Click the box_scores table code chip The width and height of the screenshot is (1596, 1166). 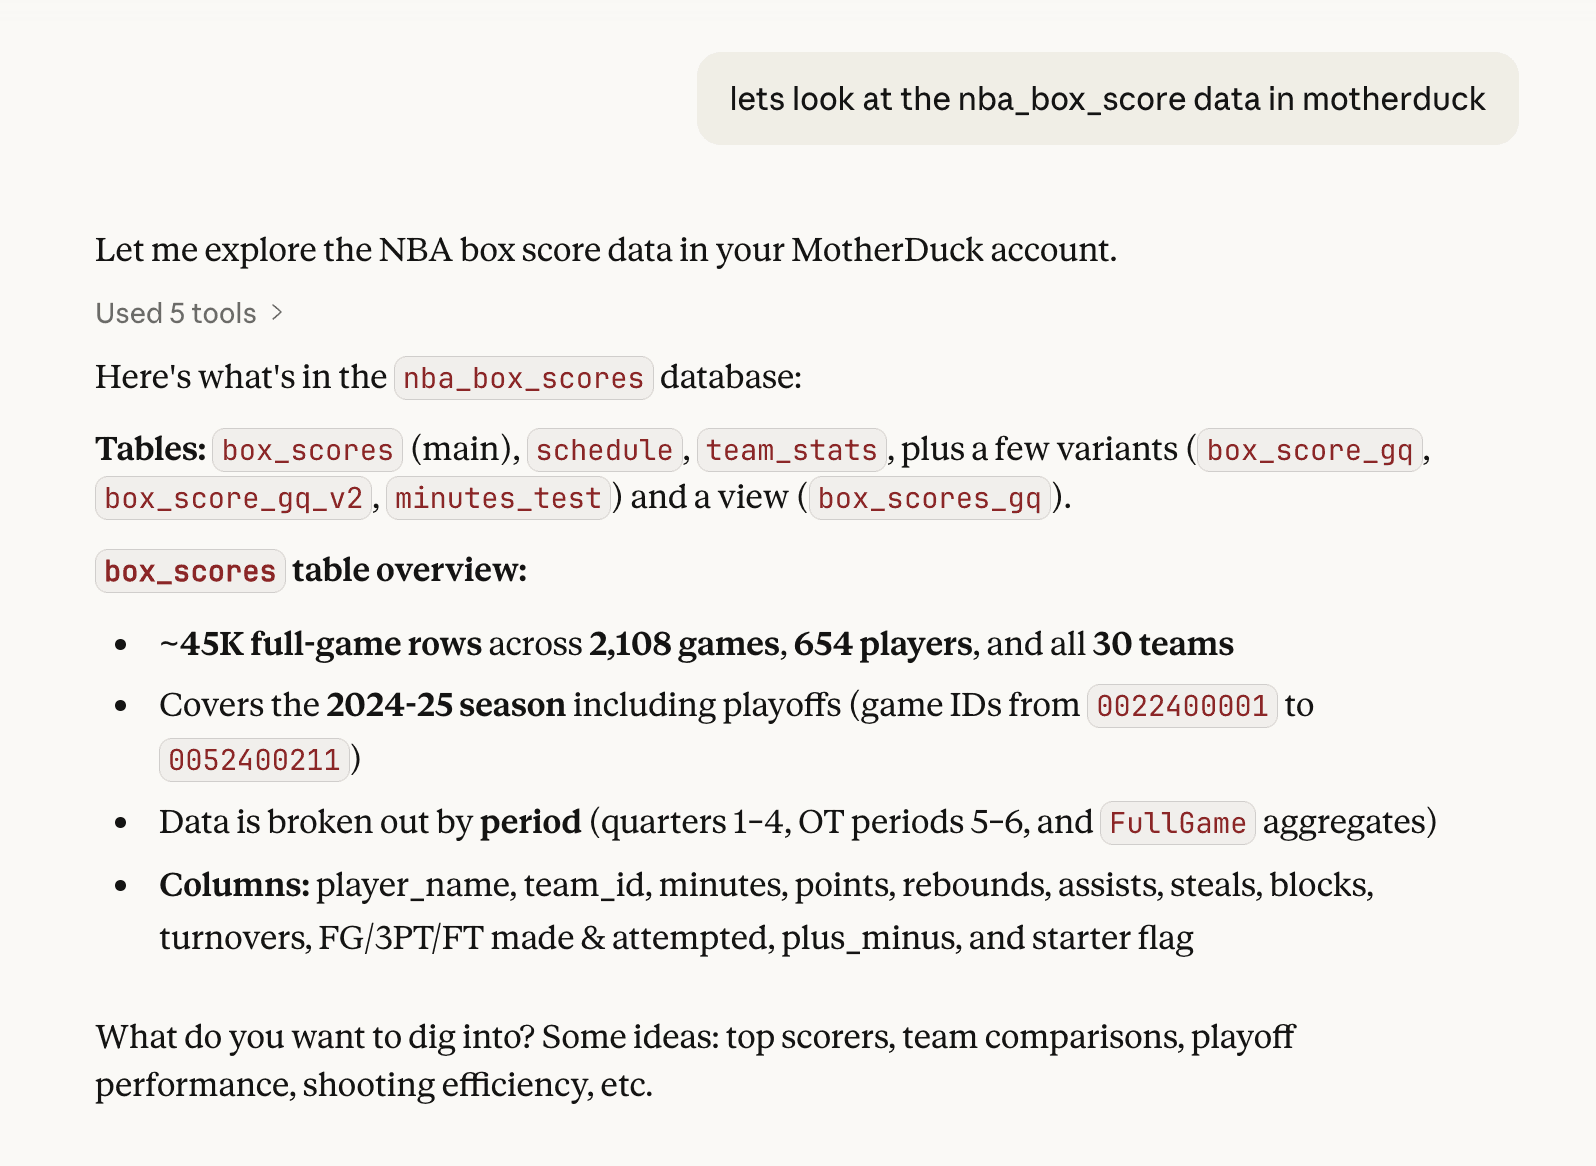pyautogui.click(x=306, y=450)
